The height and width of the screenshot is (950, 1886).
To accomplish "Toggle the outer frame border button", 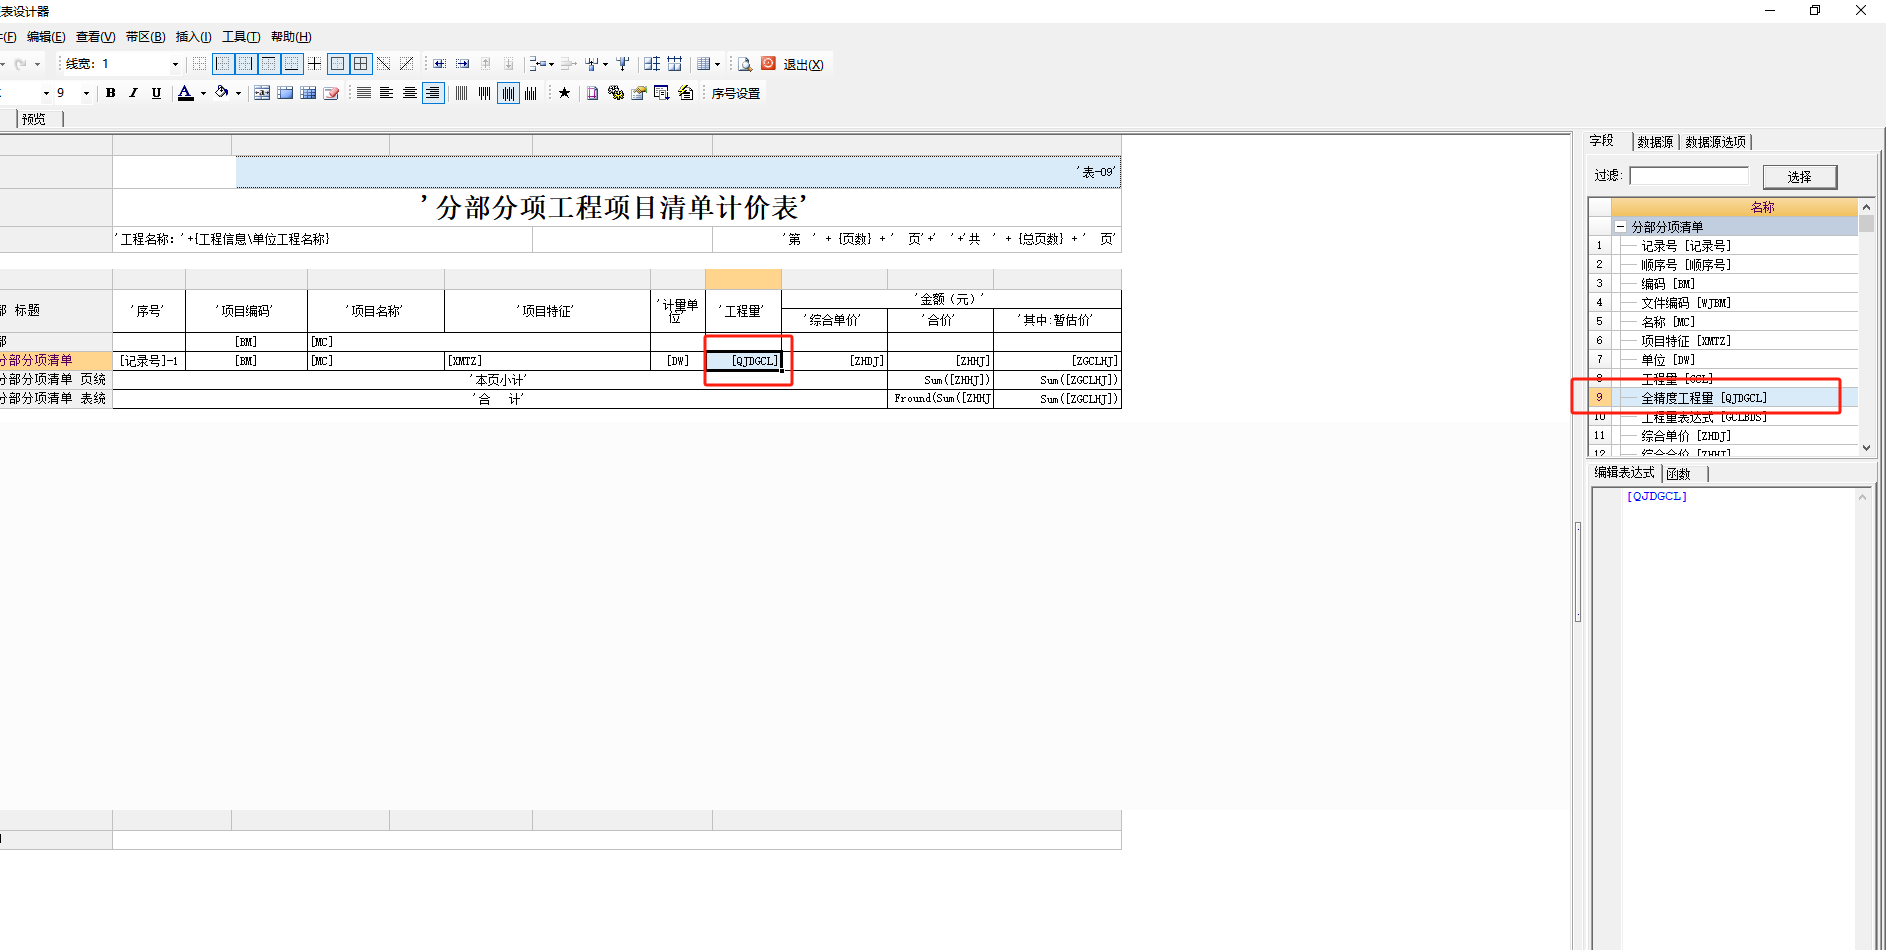I will tap(338, 64).
